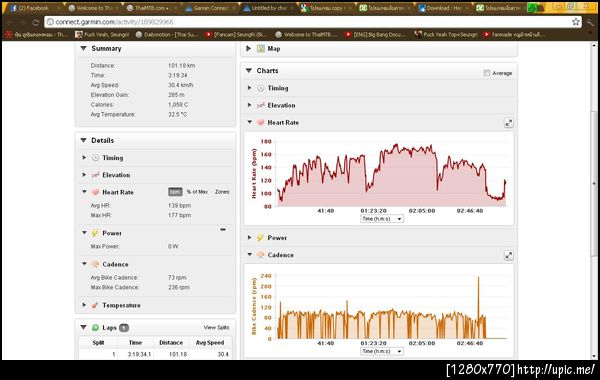Screen dimensions: 600x380
Task: Click the Cadence icon in Charts panel
Action: [x=261, y=255]
